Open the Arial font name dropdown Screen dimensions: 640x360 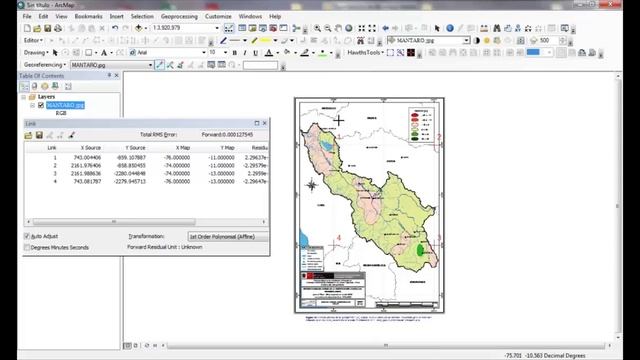point(204,53)
